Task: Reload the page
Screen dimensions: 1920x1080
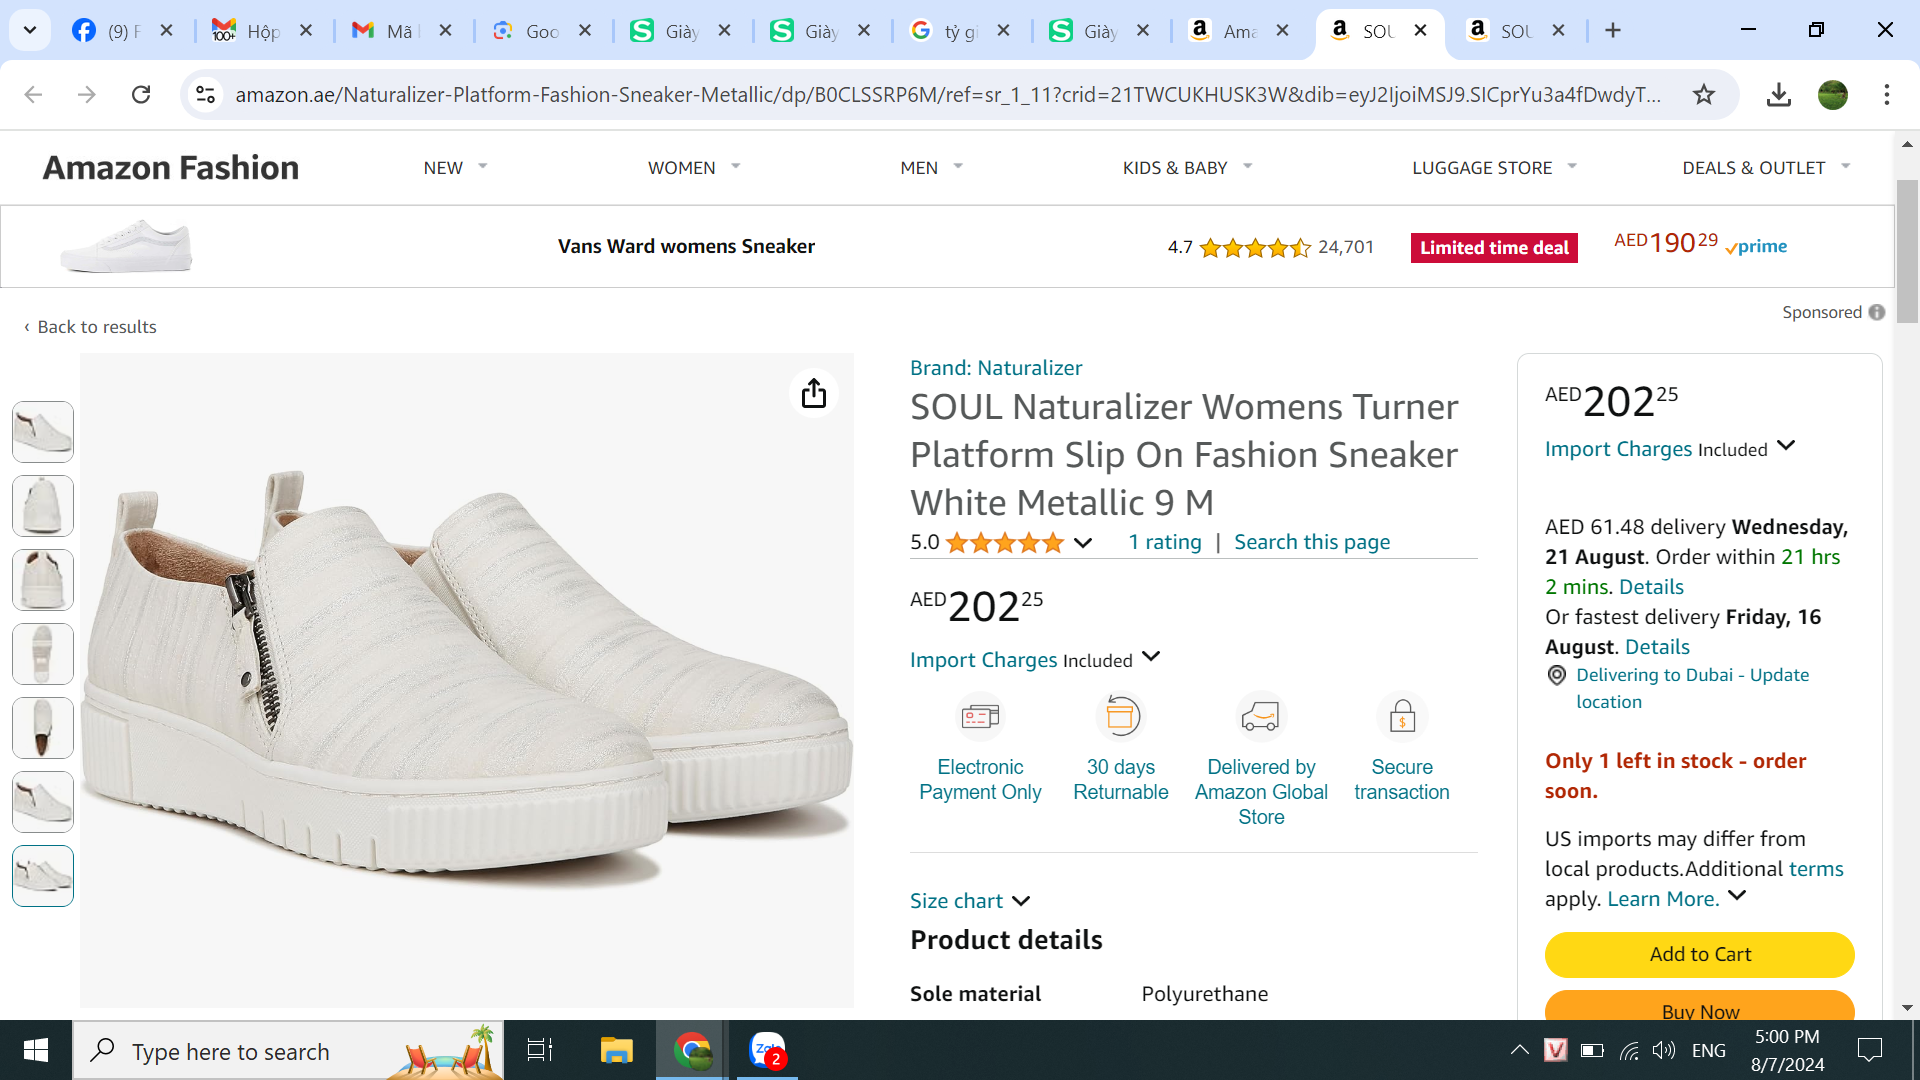Action: 141,94
